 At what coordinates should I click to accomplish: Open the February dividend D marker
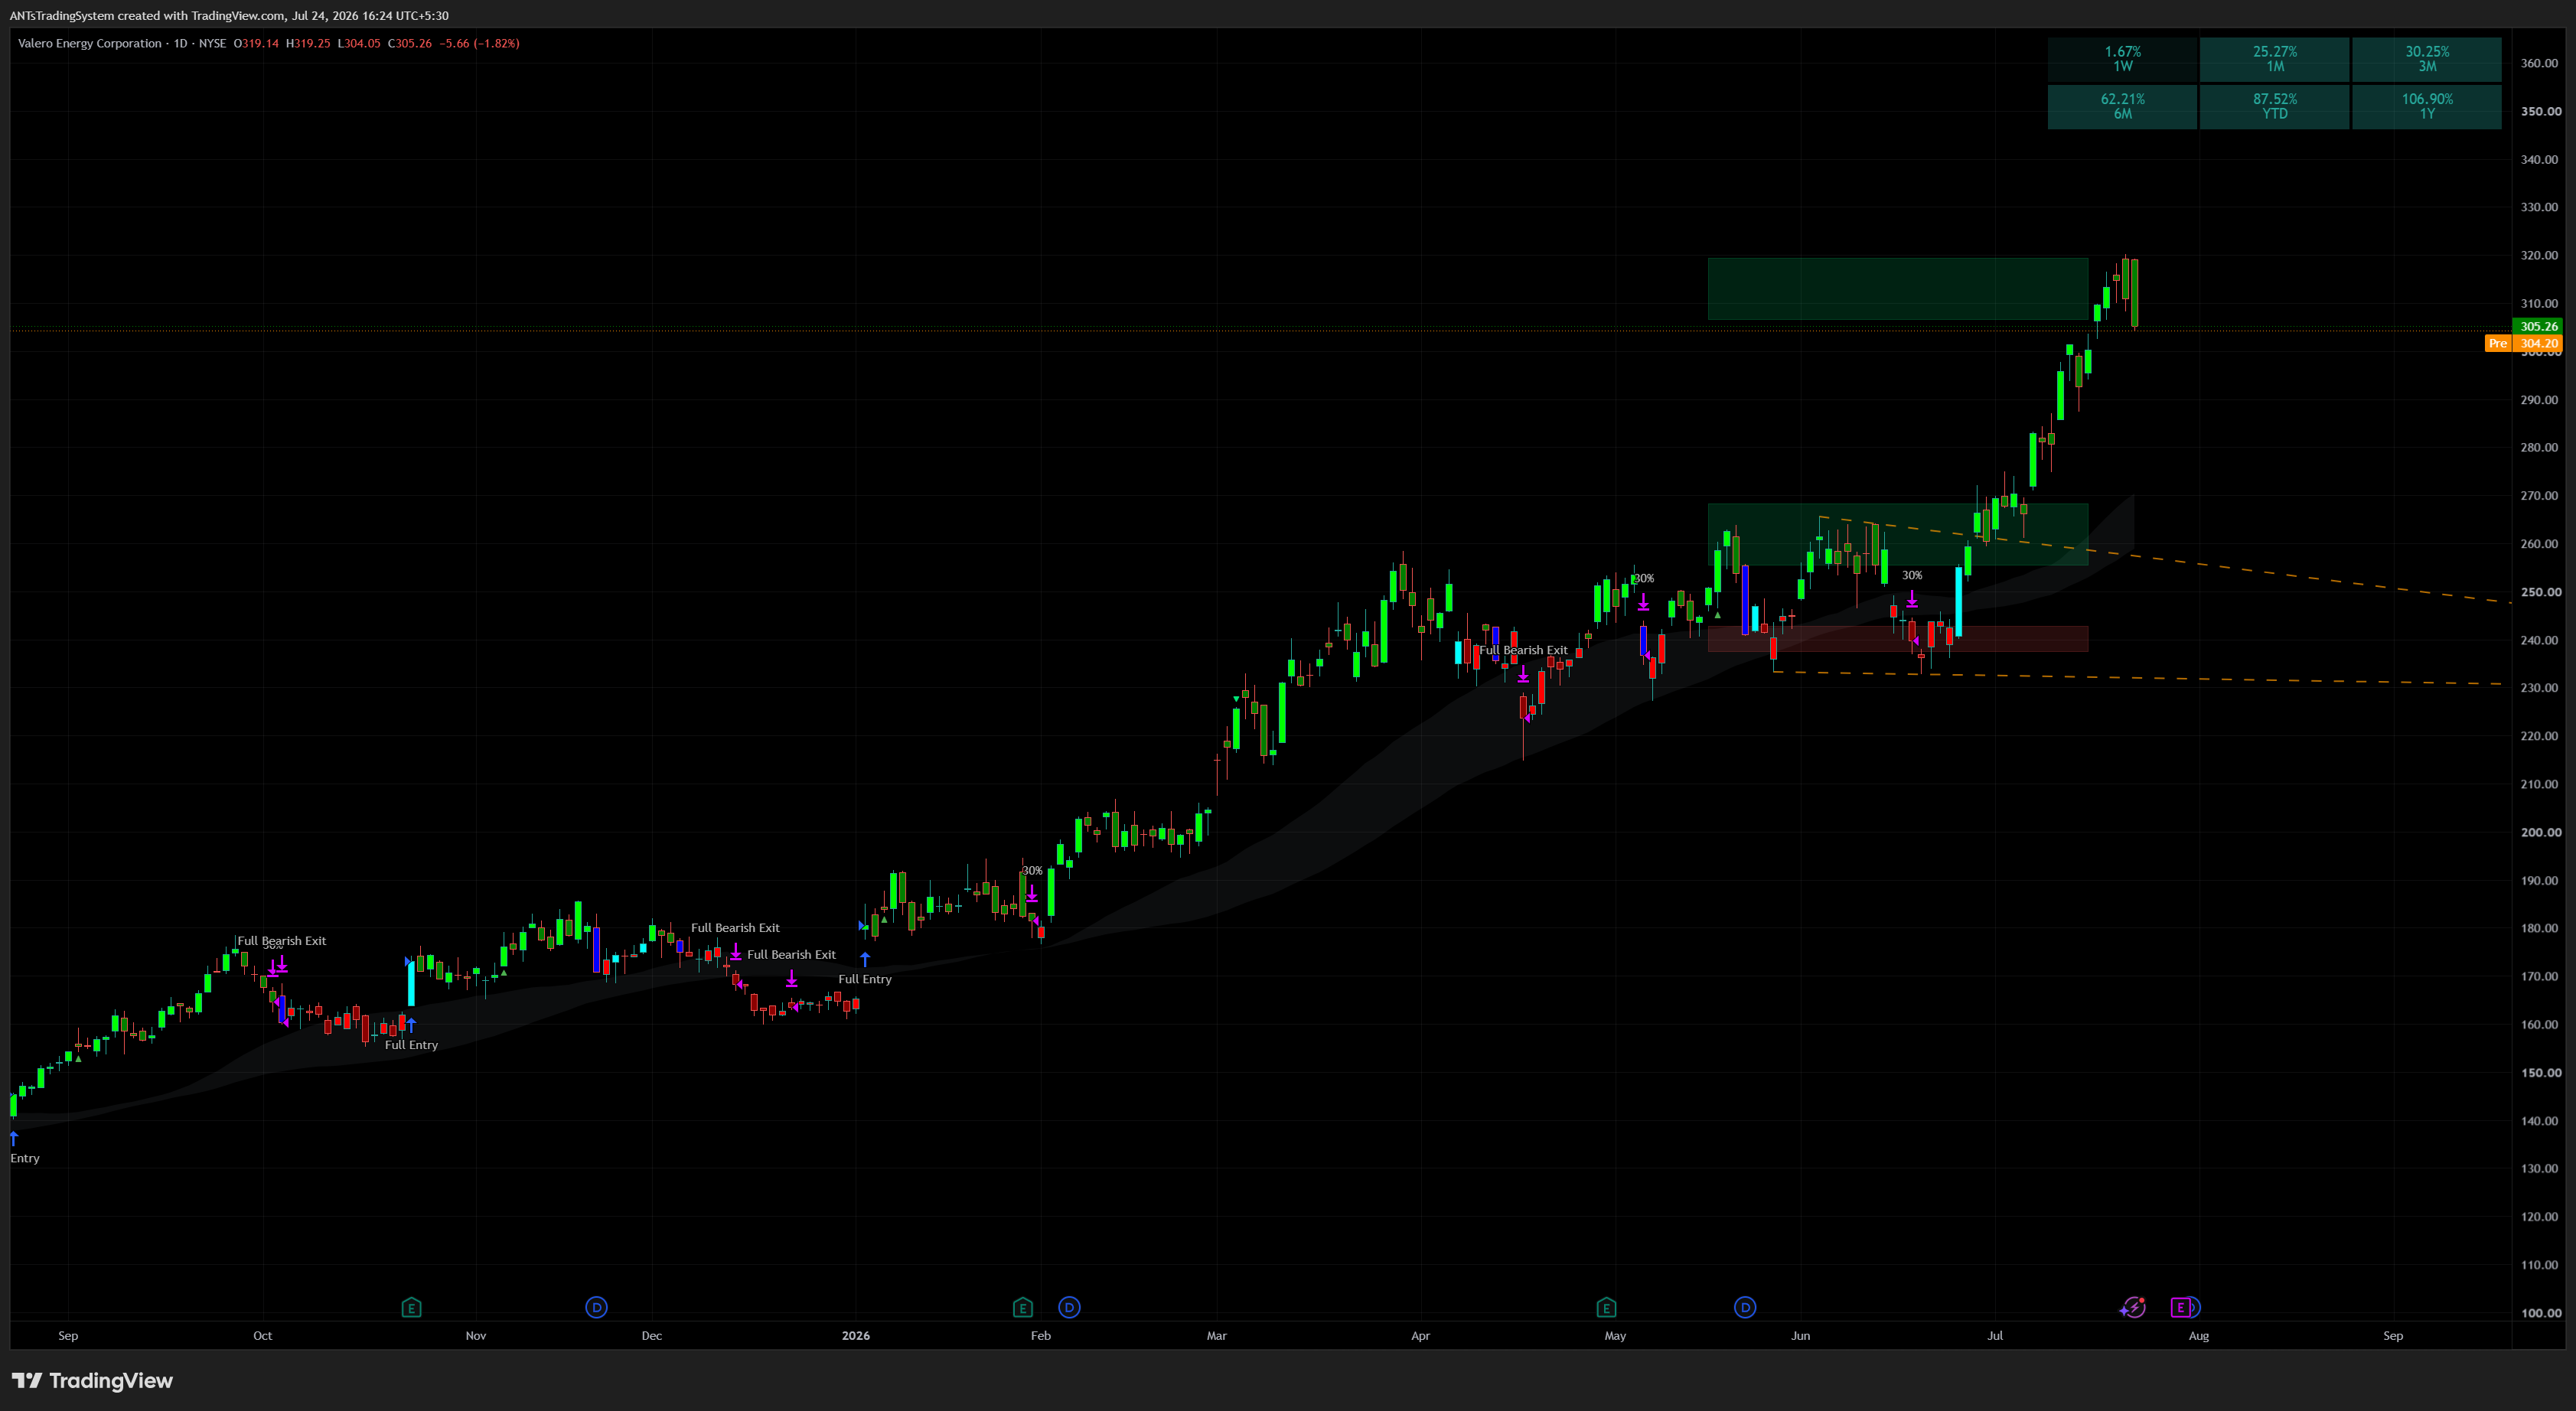(x=1069, y=1307)
